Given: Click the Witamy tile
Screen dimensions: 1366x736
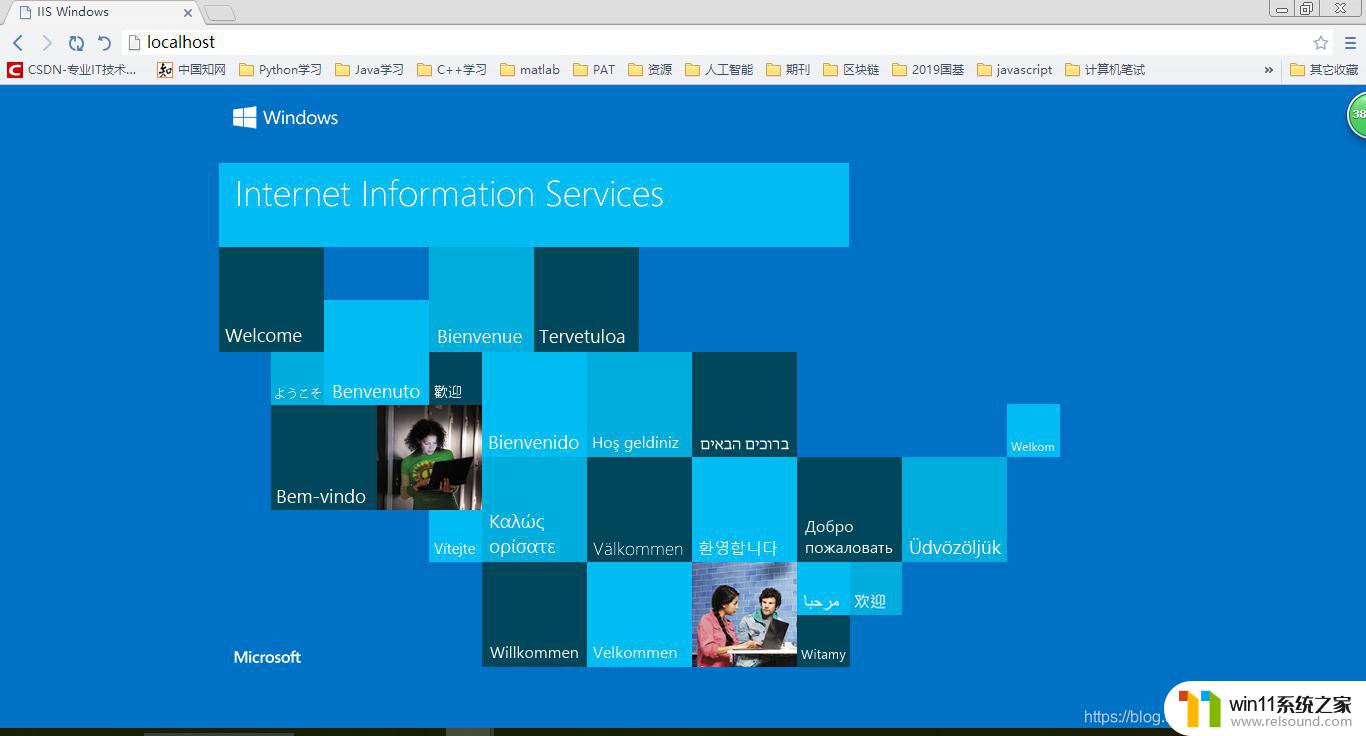Looking at the screenshot, I should click(x=823, y=641).
